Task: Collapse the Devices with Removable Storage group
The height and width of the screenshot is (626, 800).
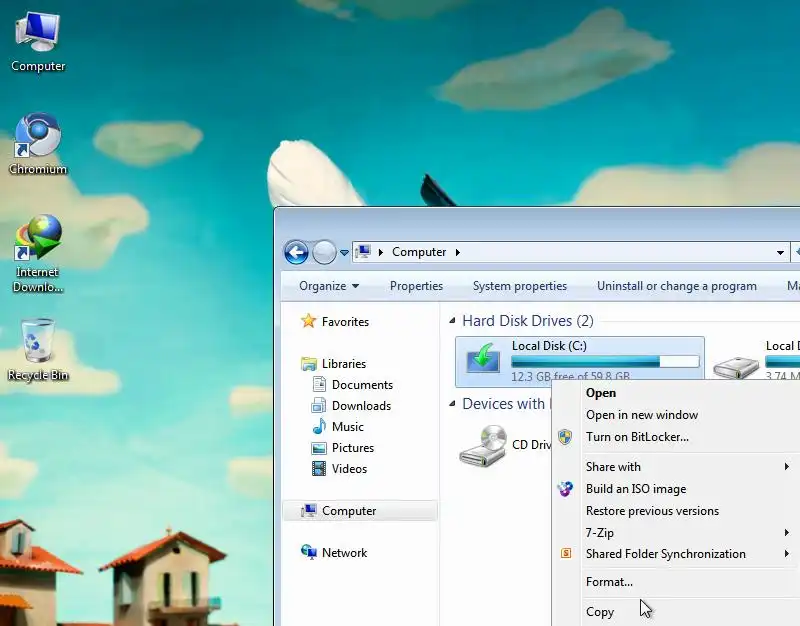Action: point(452,404)
